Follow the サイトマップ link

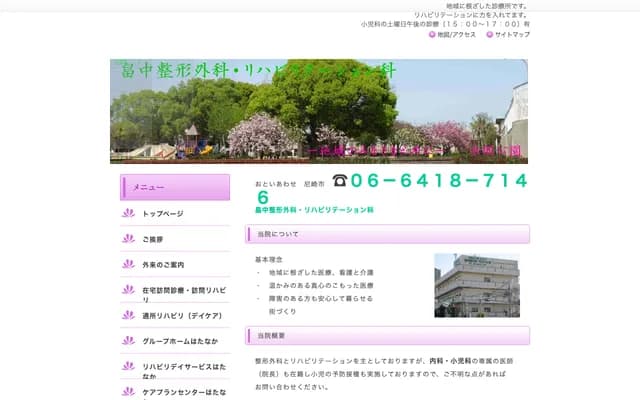coord(512,35)
